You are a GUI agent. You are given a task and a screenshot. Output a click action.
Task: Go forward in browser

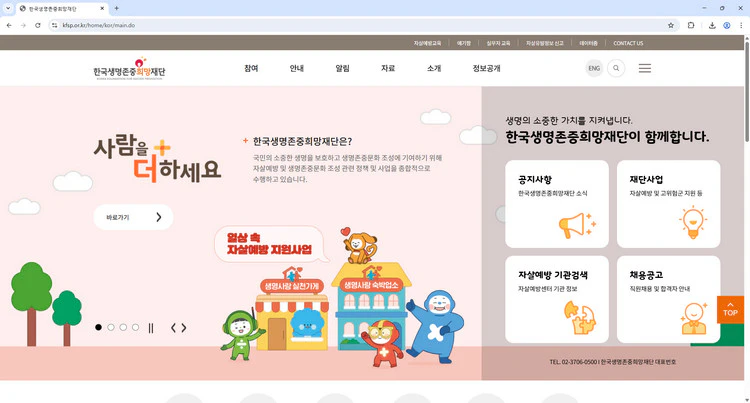tap(23, 25)
